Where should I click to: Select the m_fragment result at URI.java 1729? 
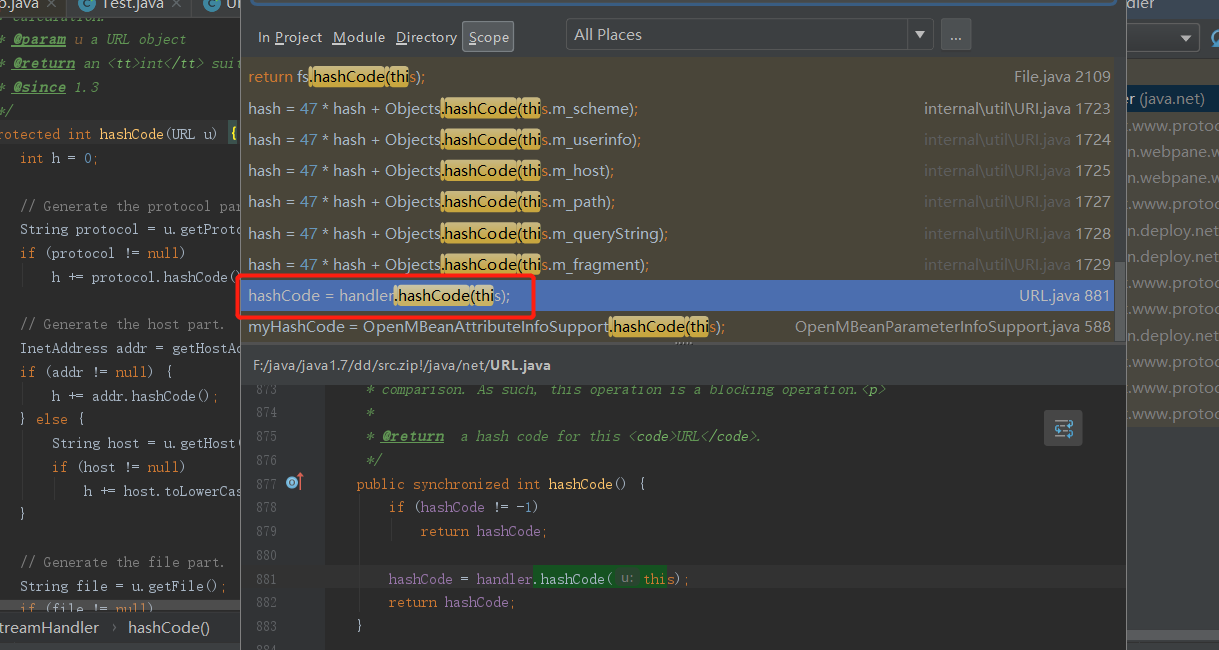click(680, 264)
